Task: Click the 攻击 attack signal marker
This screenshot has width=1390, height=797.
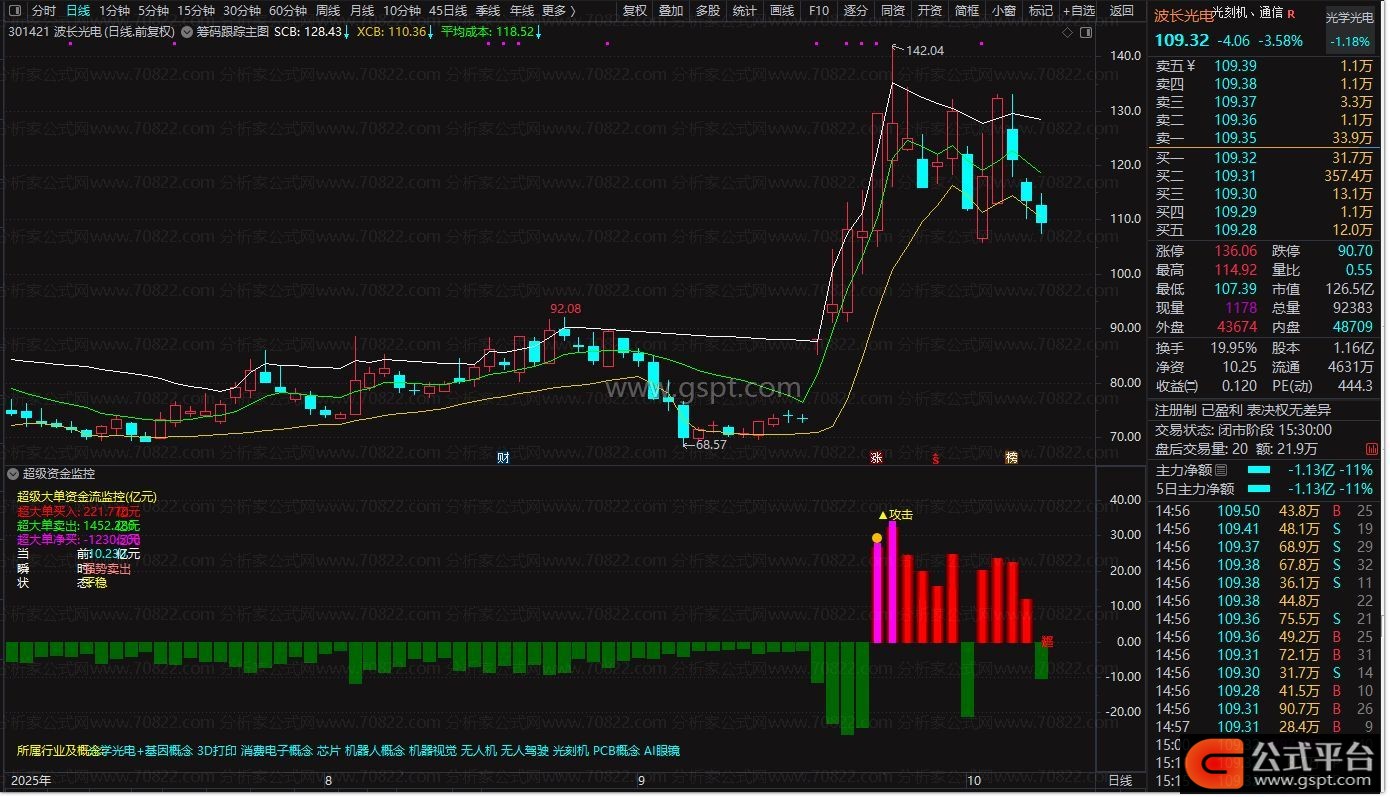Action: click(895, 515)
